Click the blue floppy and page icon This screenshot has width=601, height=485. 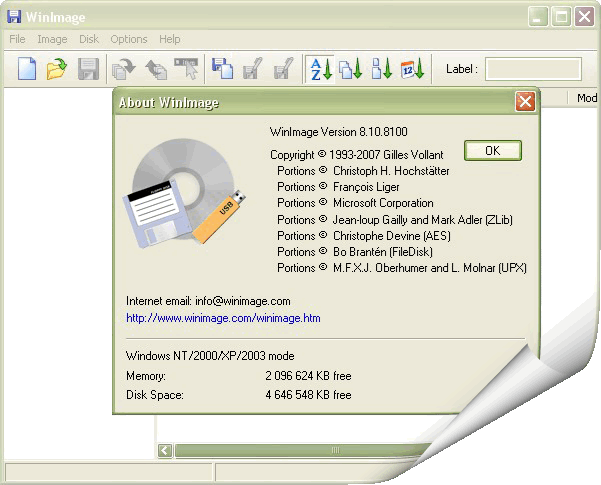pos(222,69)
